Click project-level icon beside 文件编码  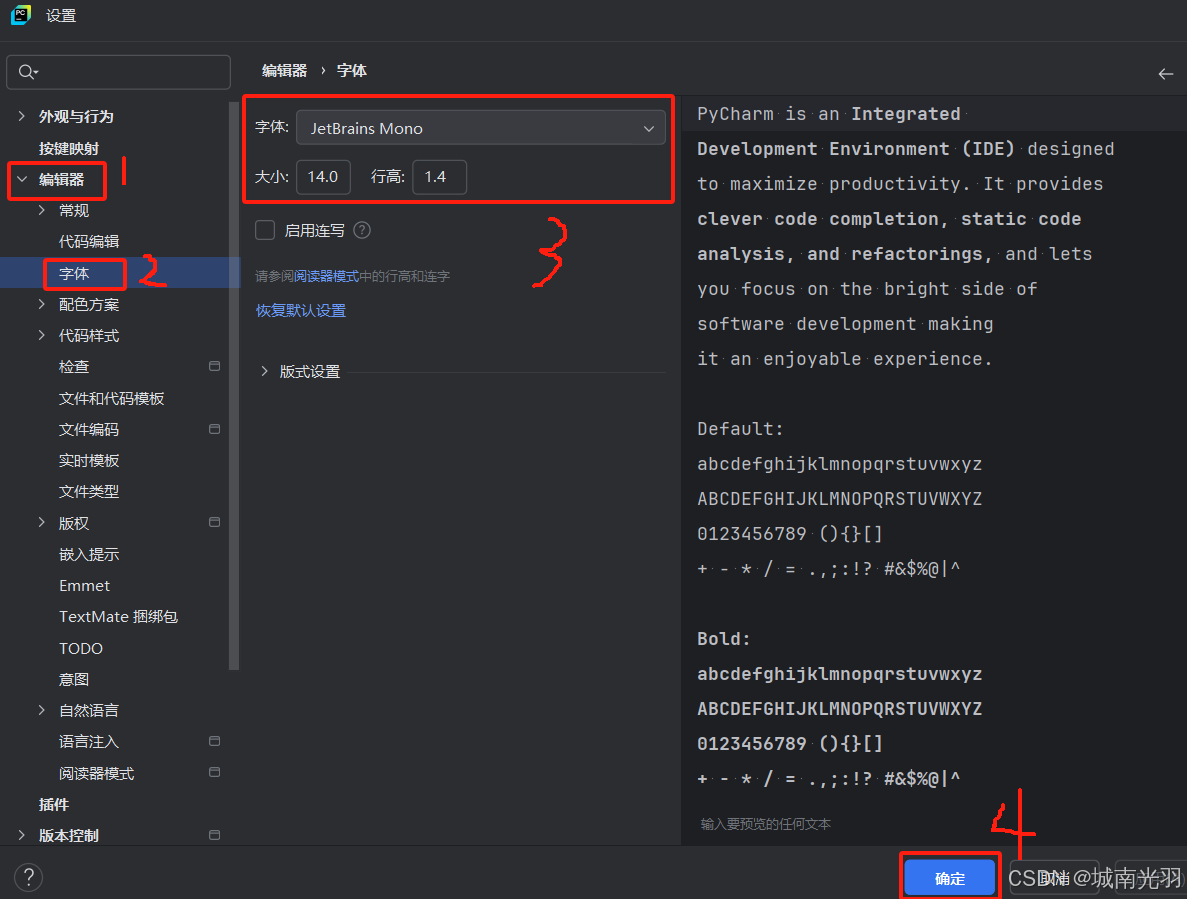[x=214, y=429]
